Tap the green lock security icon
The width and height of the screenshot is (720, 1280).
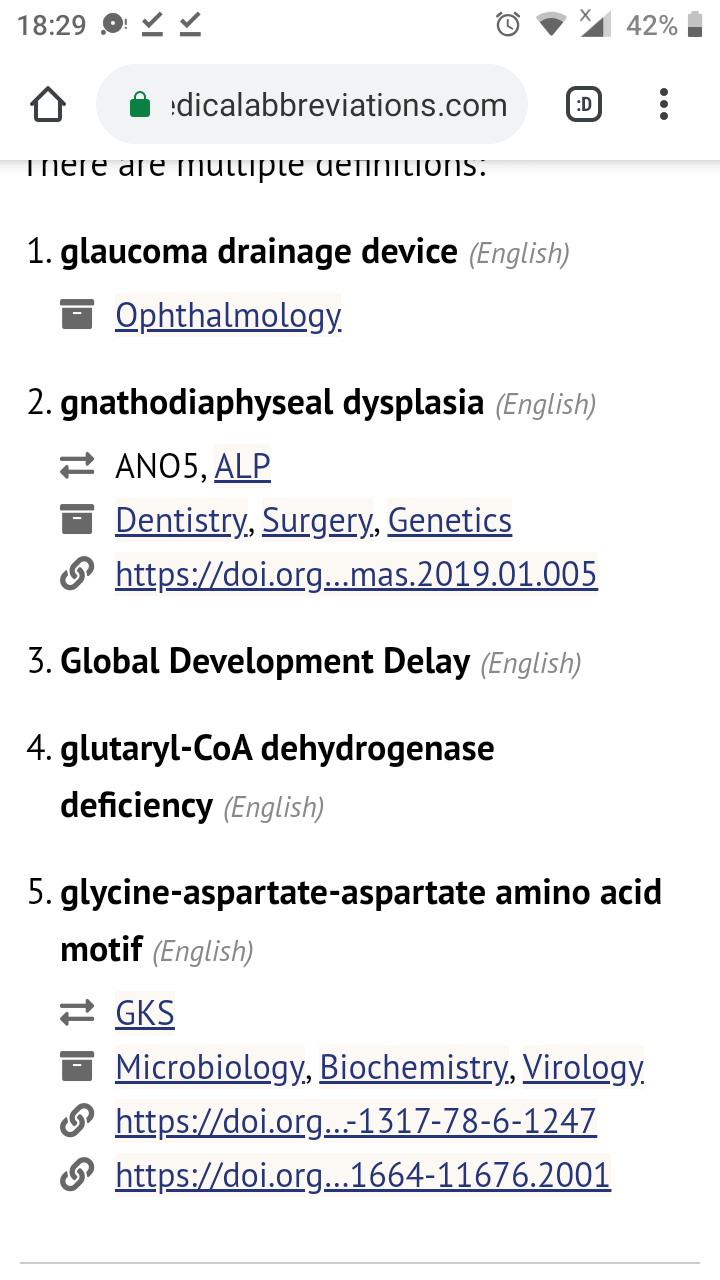[x=140, y=105]
